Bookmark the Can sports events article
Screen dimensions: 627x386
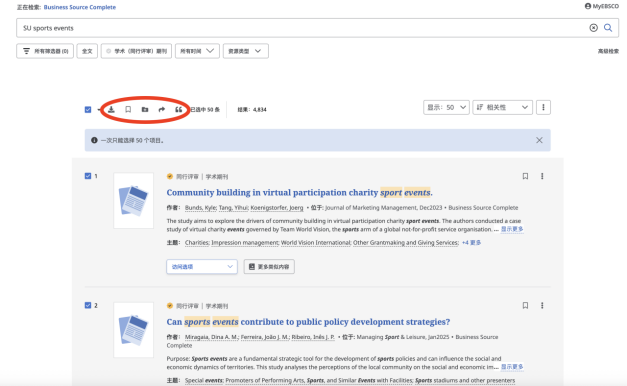point(525,305)
